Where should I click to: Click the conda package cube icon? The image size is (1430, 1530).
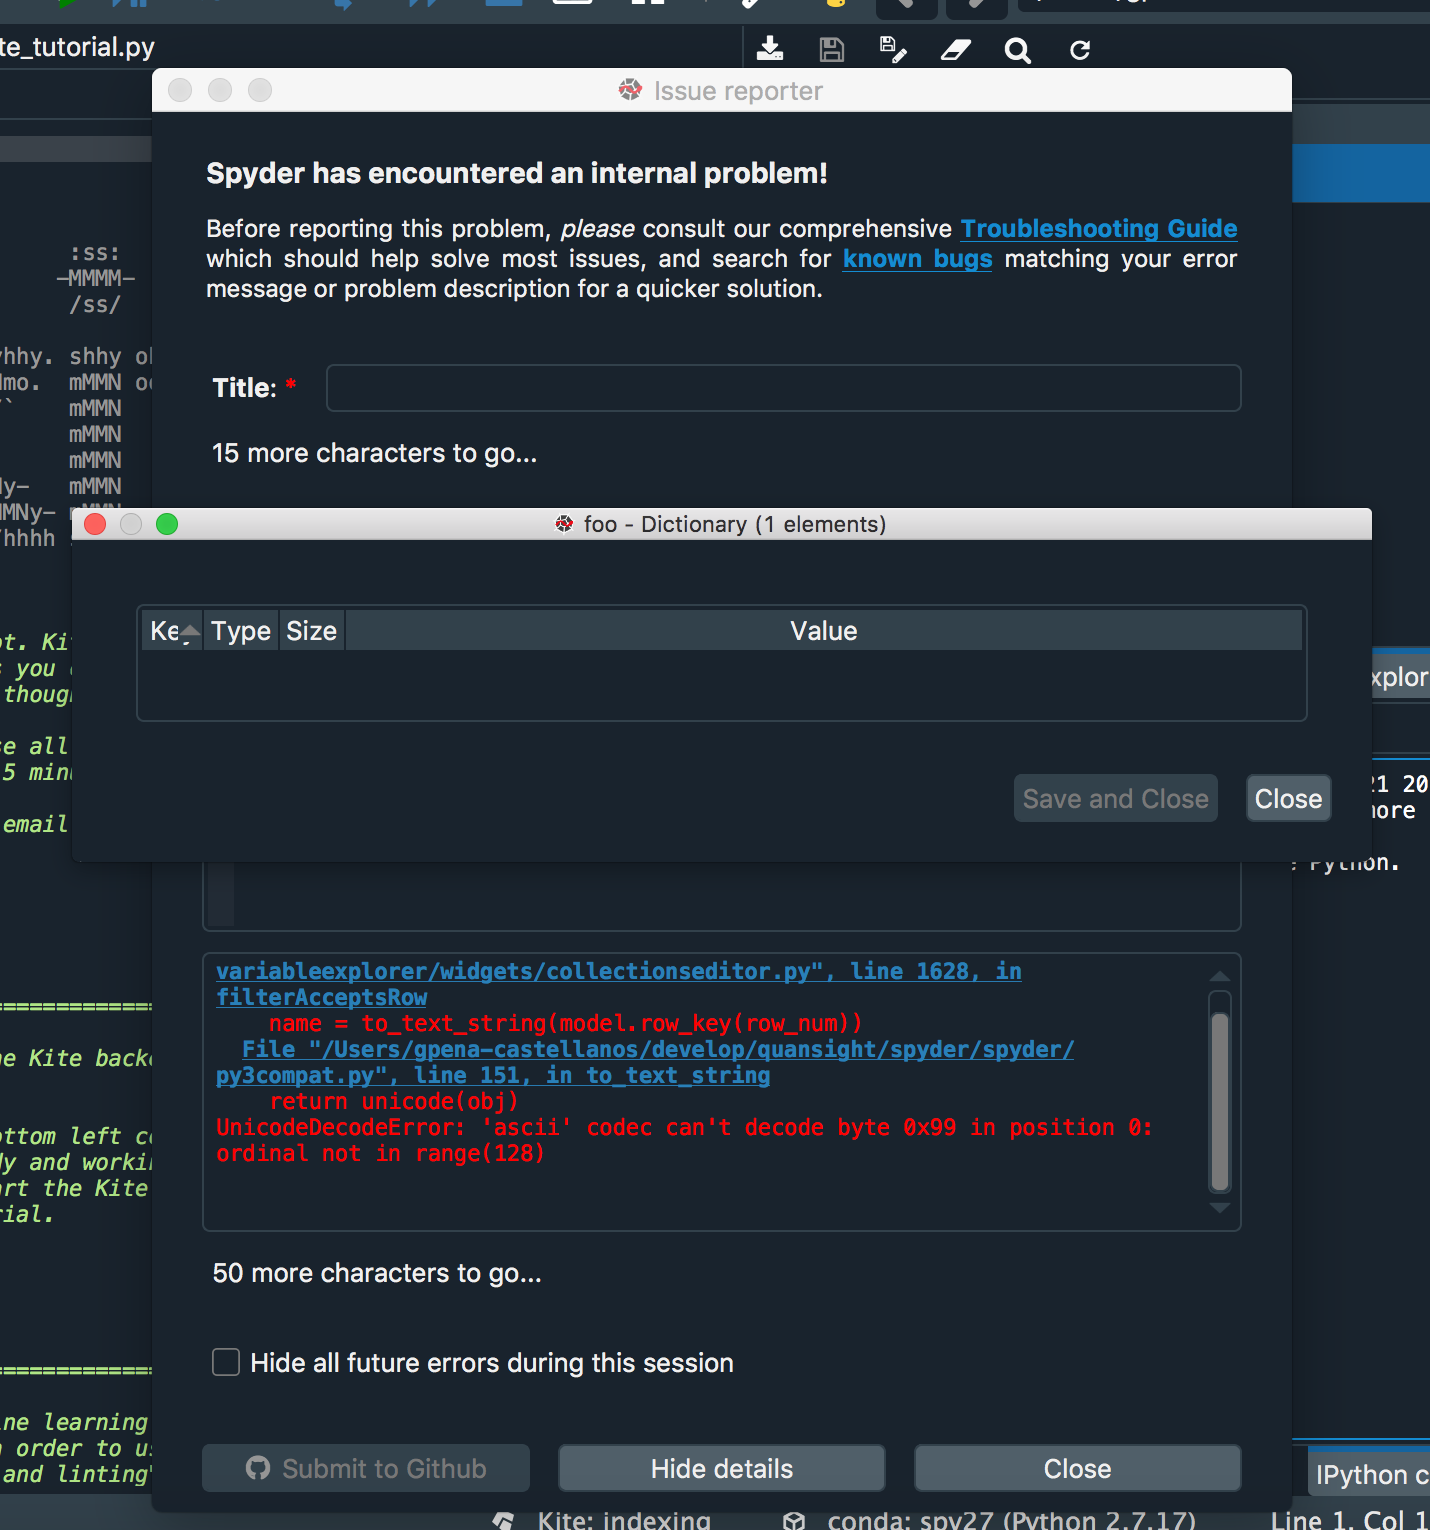(795, 1519)
